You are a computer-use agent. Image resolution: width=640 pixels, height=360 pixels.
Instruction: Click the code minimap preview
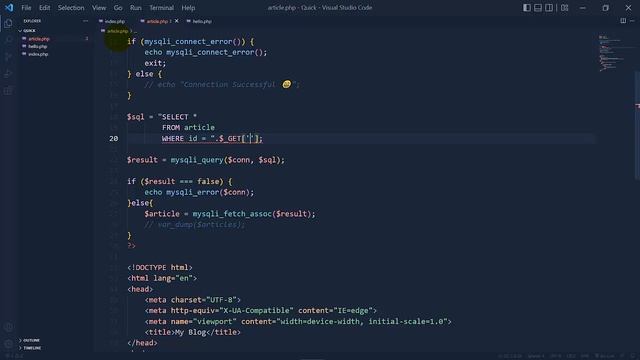611,53
